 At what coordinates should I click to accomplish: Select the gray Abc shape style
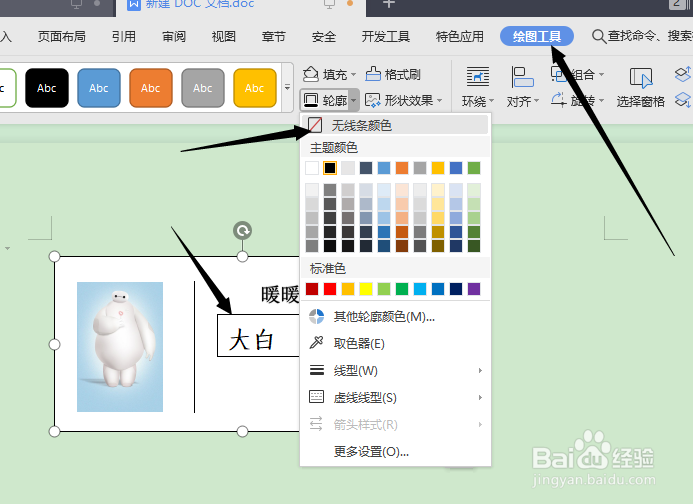tap(203, 88)
